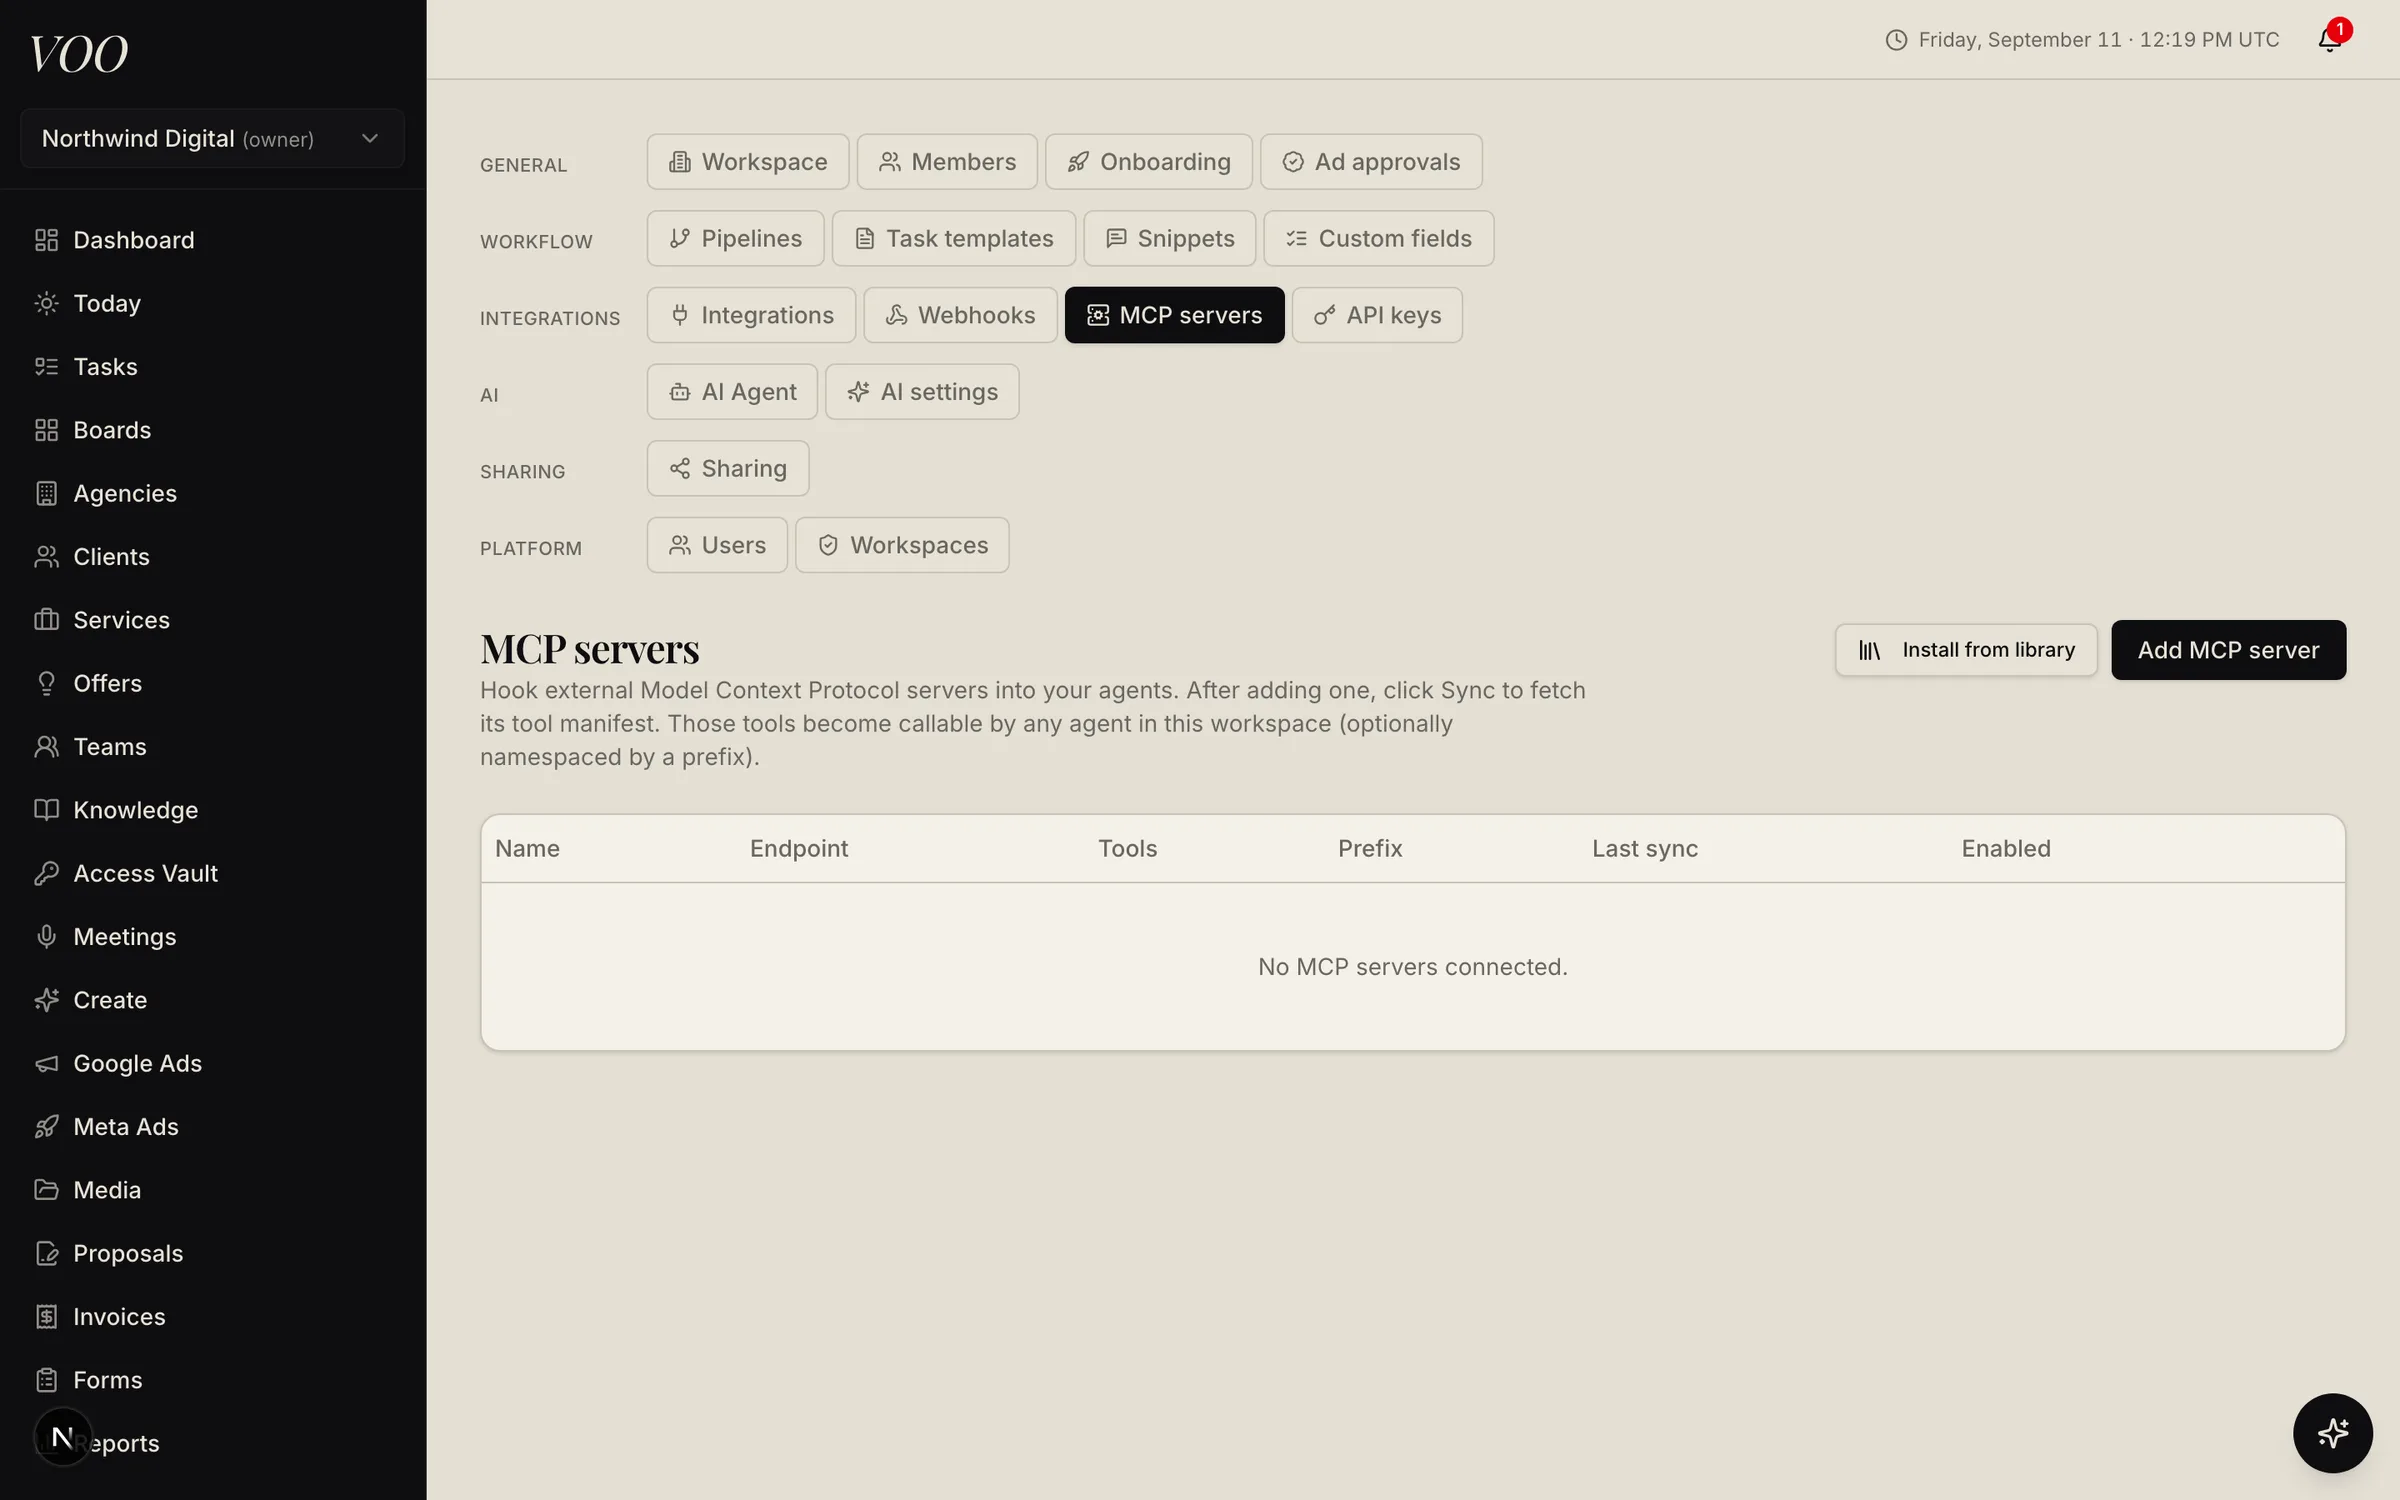Click the Access Vault key icon
The width and height of the screenshot is (2400, 1500).
pyautogui.click(x=46, y=873)
